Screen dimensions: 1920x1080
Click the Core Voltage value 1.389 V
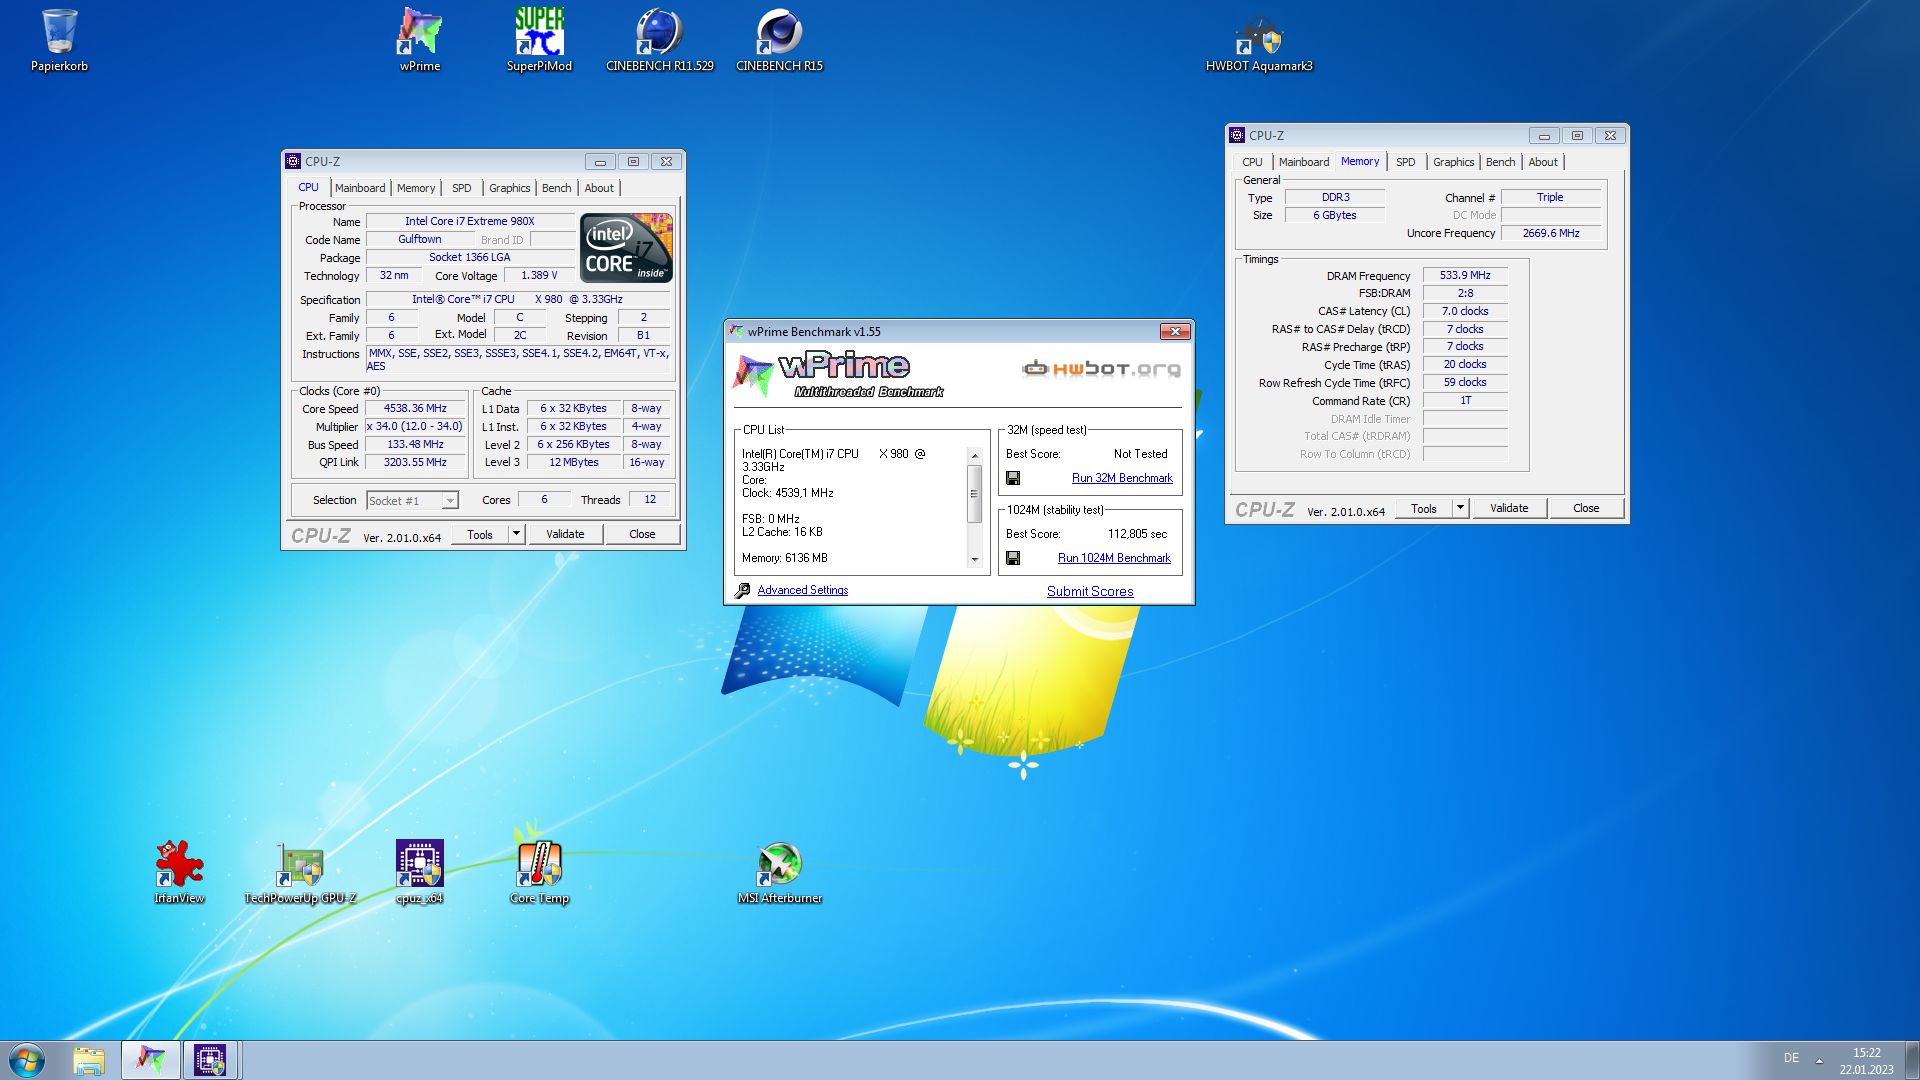(539, 275)
